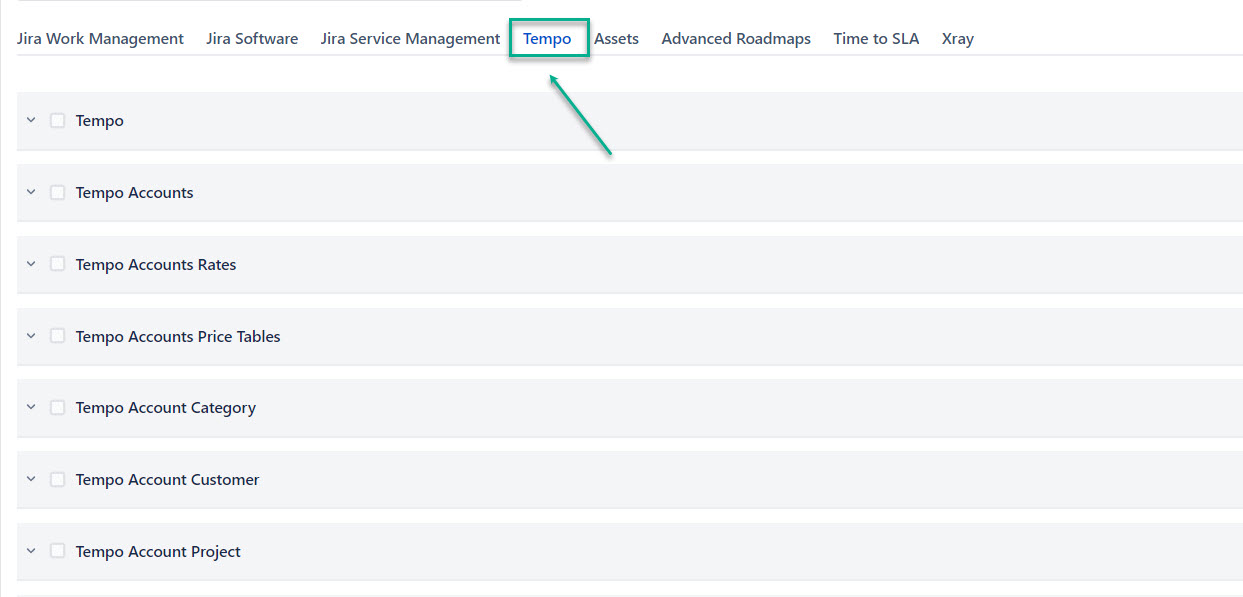This screenshot has width=1243, height=597.
Task: Open the Advanced Roadmaps tab
Action: coord(736,39)
